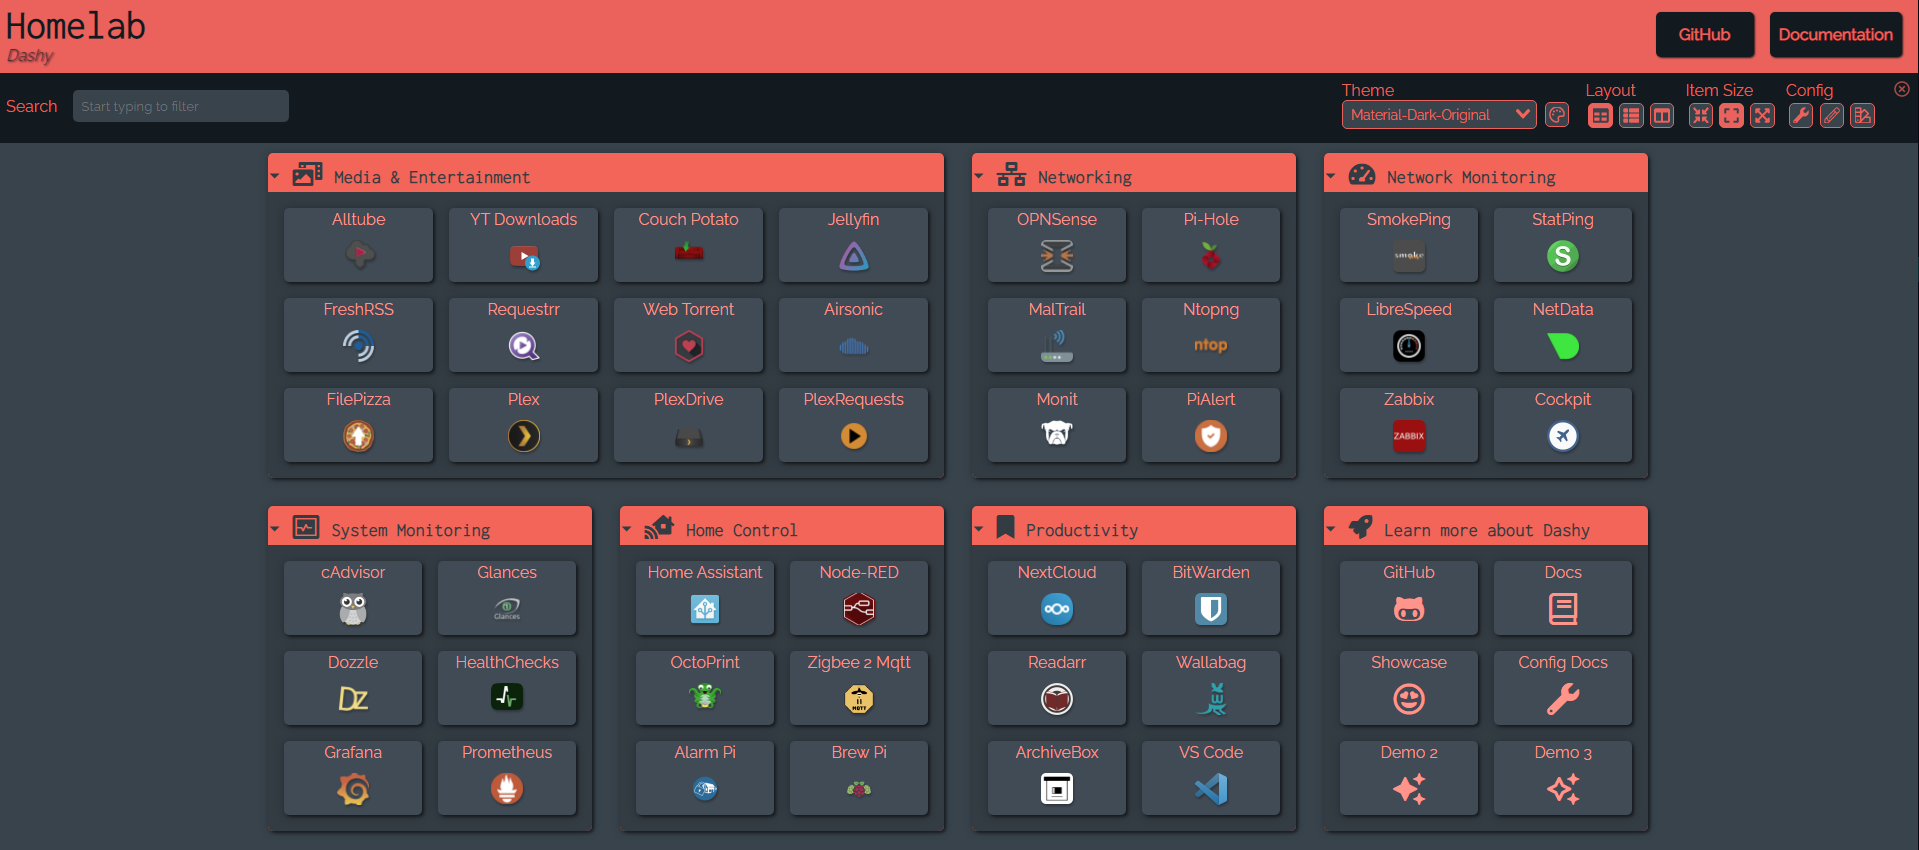Screen dimensions: 1919x850
Task: Click the Monit bulldog icon
Action: 1057,434
